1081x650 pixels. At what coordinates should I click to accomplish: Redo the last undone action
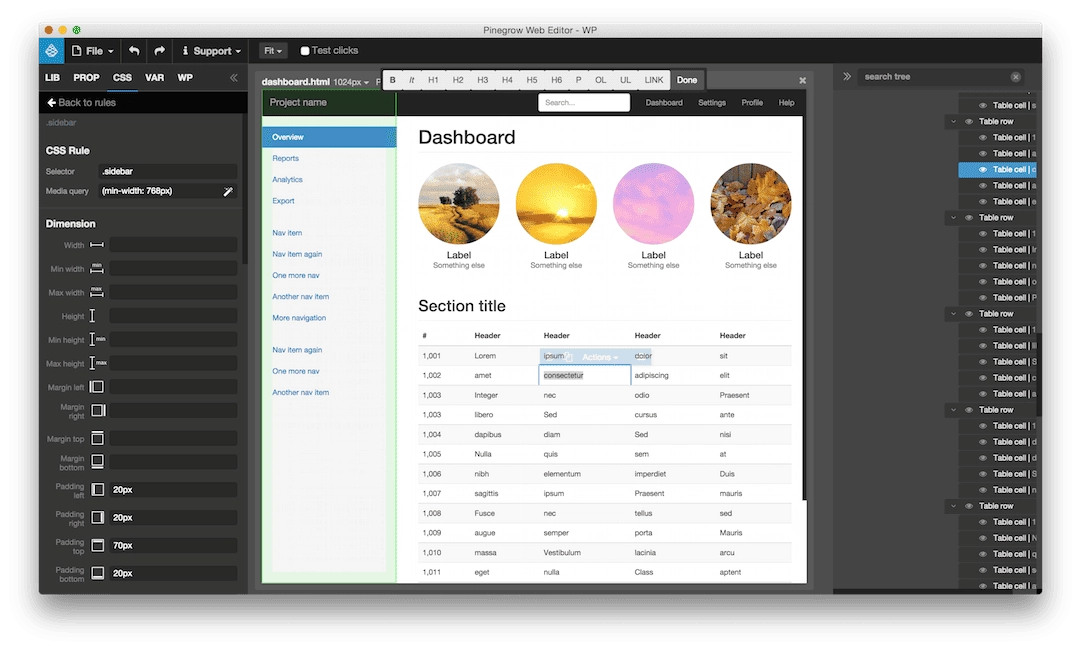coord(159,50)
